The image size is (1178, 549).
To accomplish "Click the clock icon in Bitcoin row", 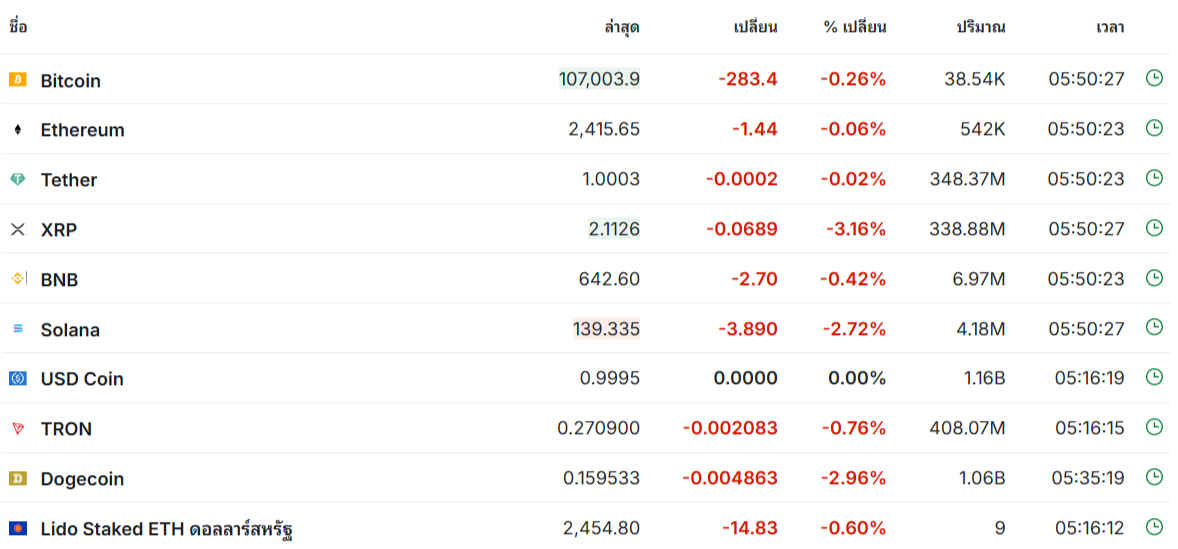I will tap(1154, 77).
